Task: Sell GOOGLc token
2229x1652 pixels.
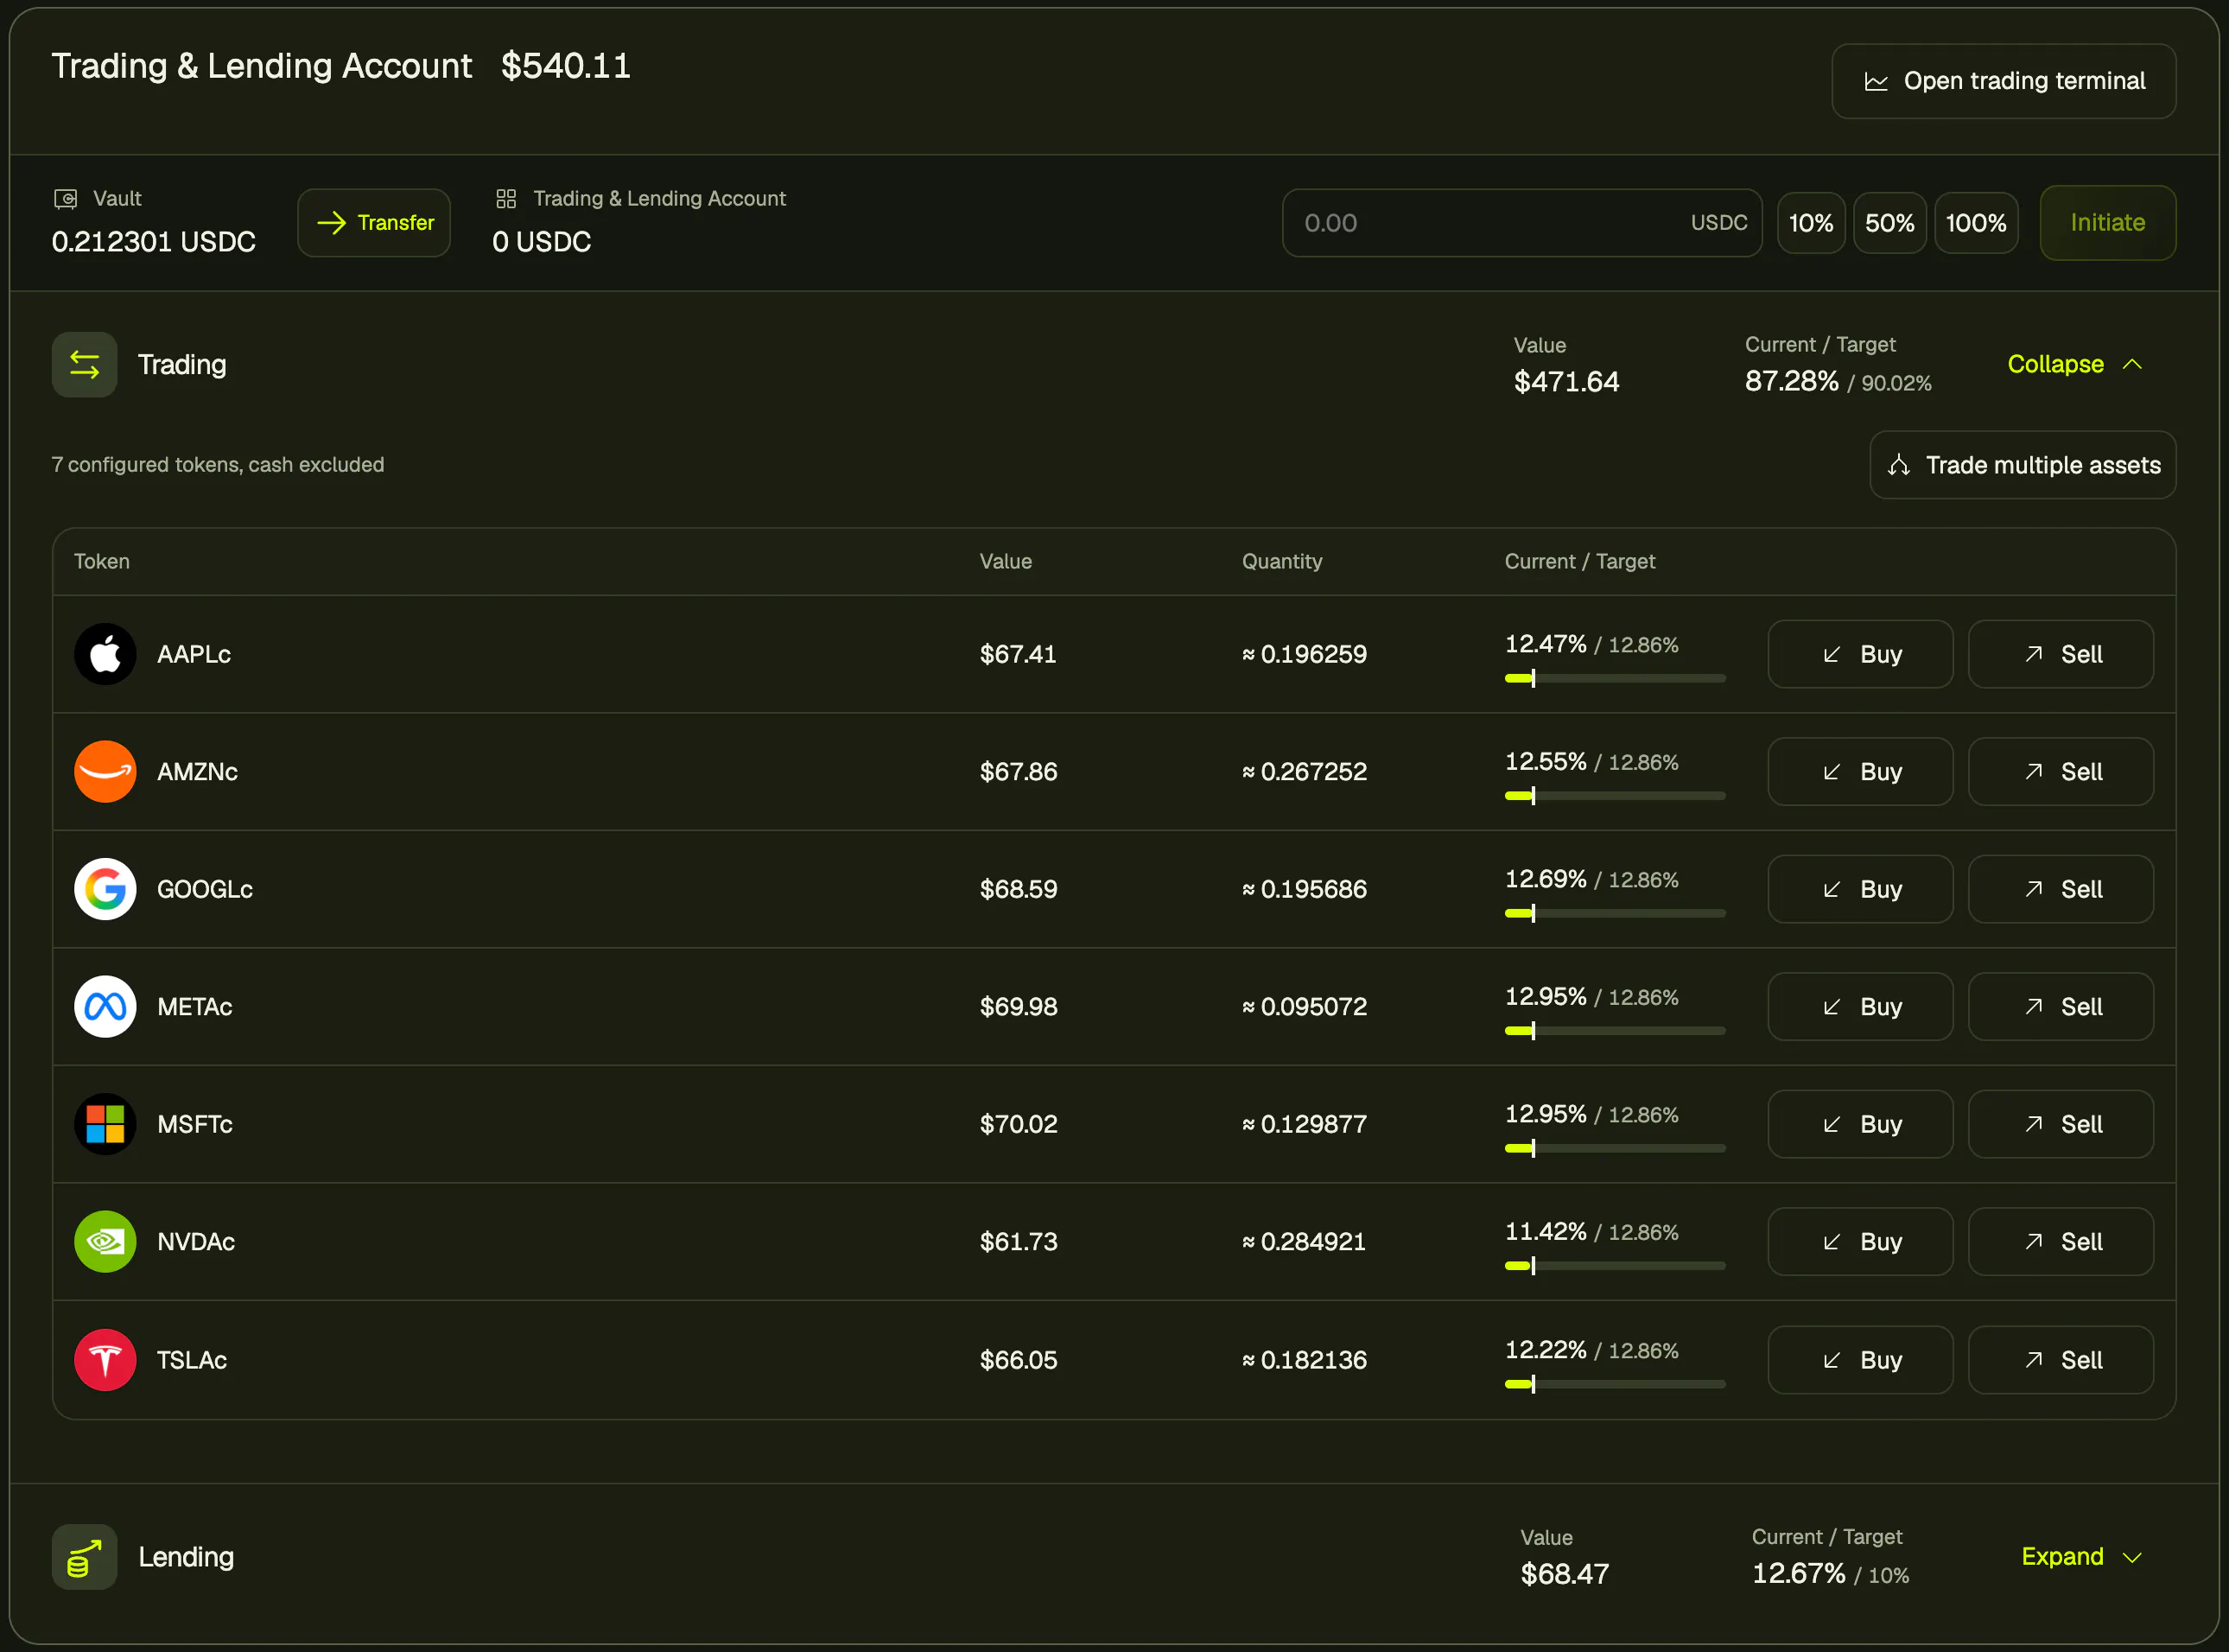Action: [x=2061, y=889]
